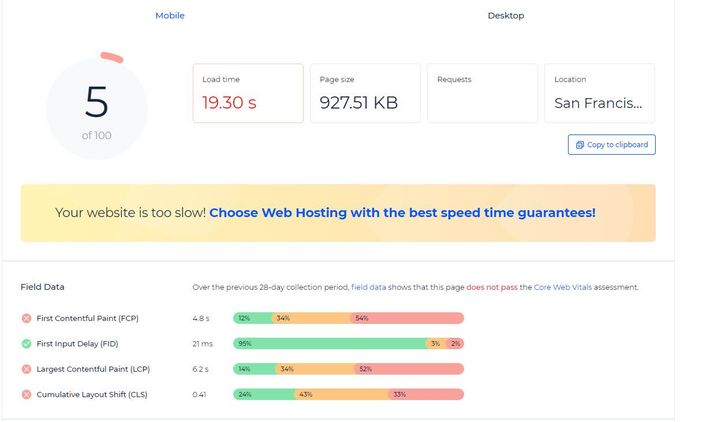The width and height of the screenshot is (725, 422).
Task: Click the Location San Francisco card
Action: click(598, 93)
